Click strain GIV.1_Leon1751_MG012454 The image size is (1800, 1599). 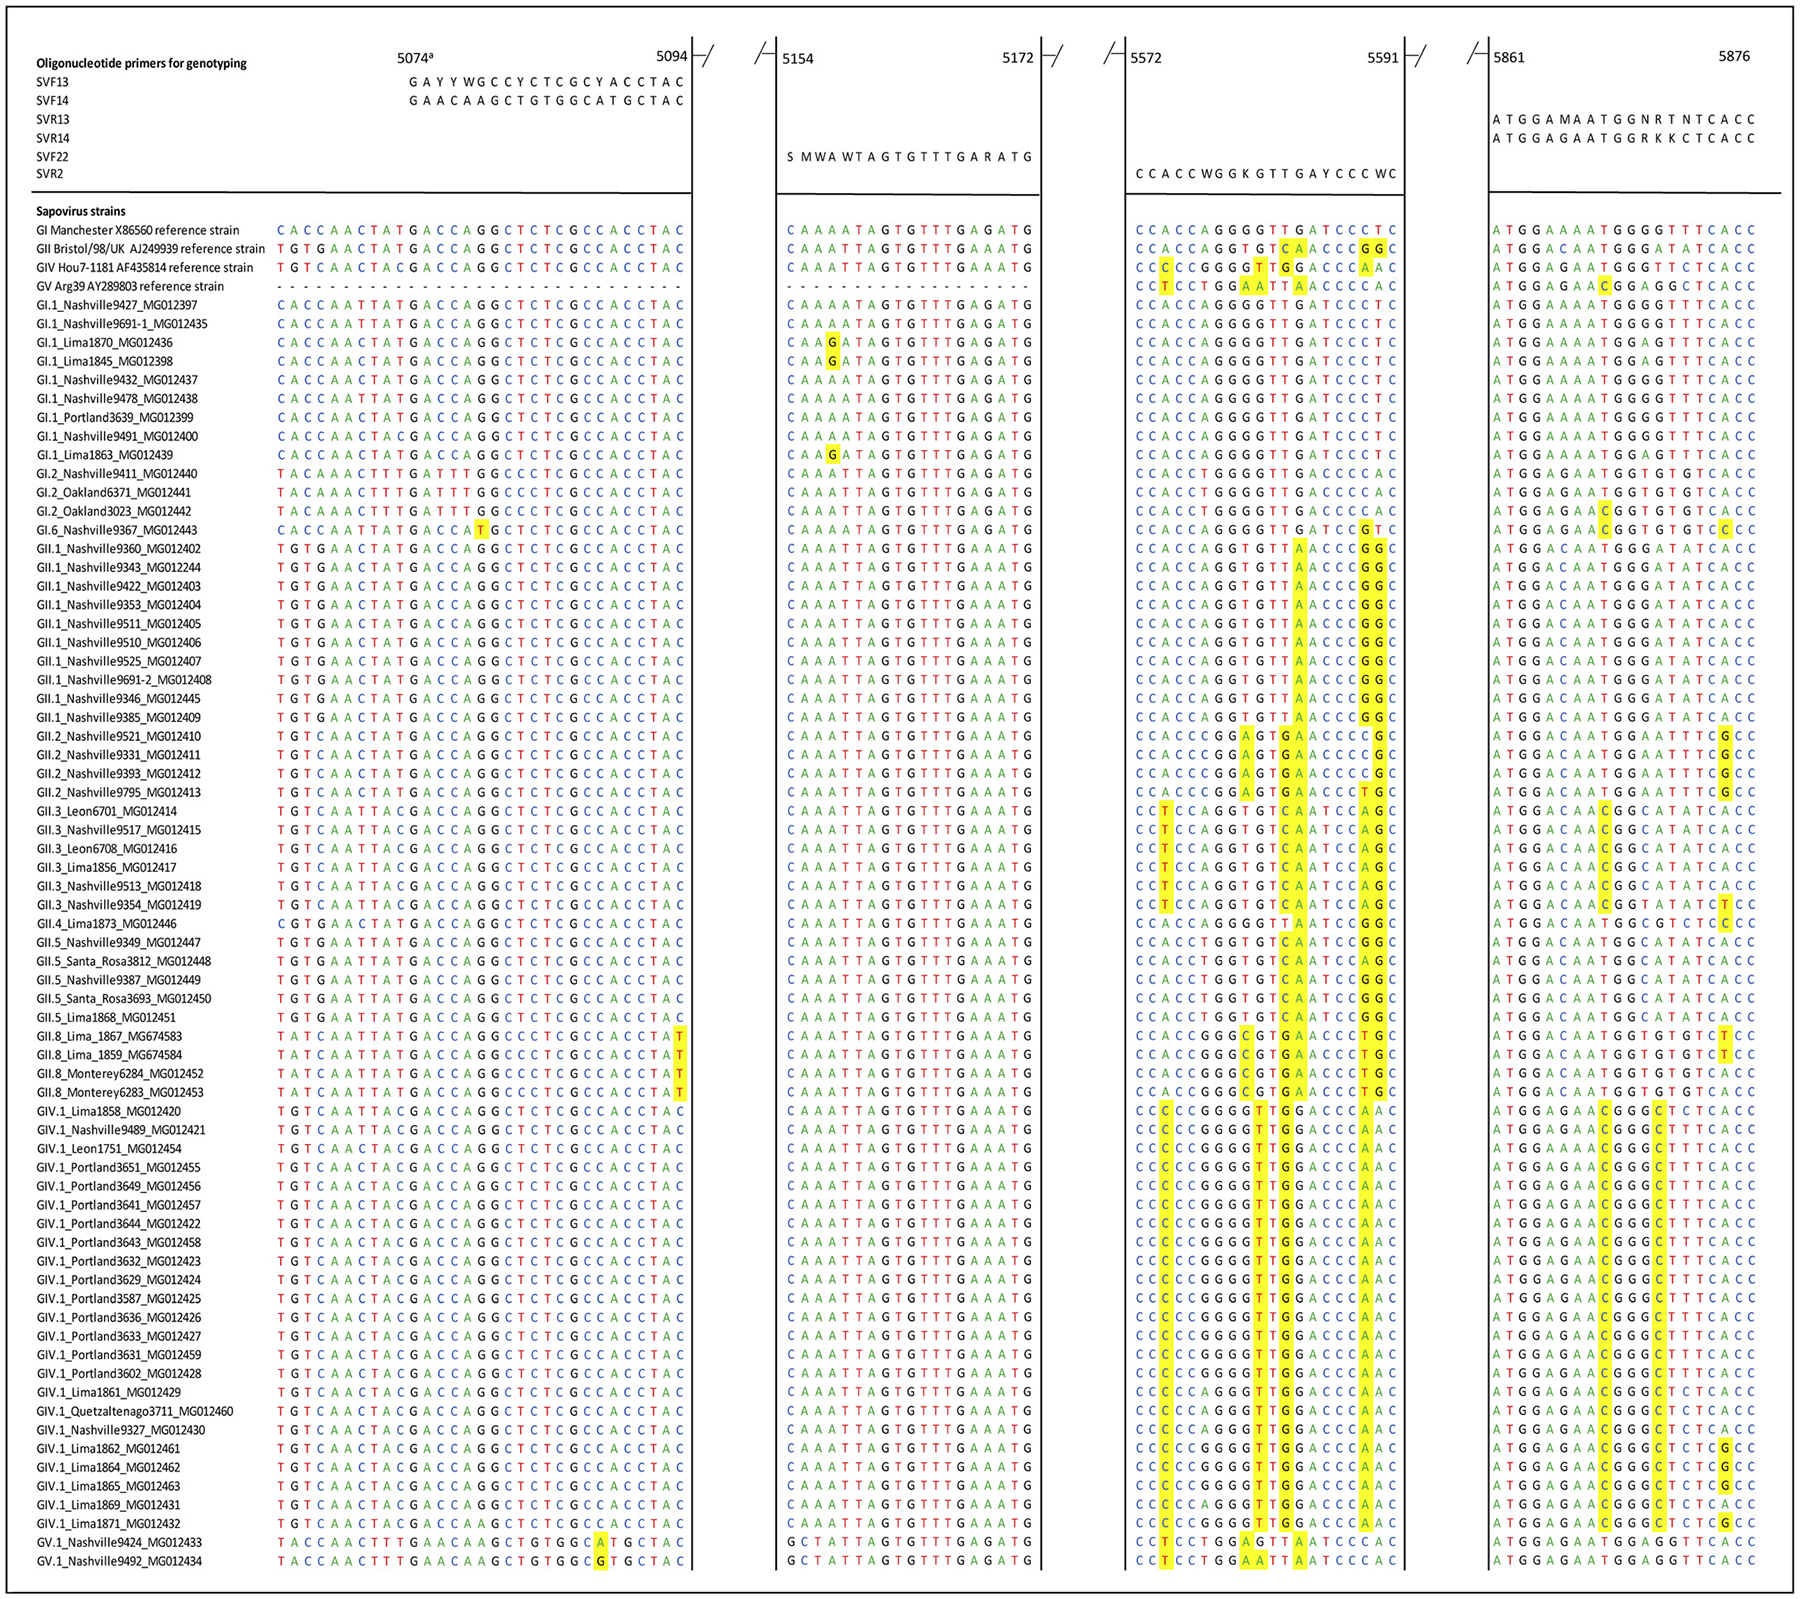click(109, 1149)
